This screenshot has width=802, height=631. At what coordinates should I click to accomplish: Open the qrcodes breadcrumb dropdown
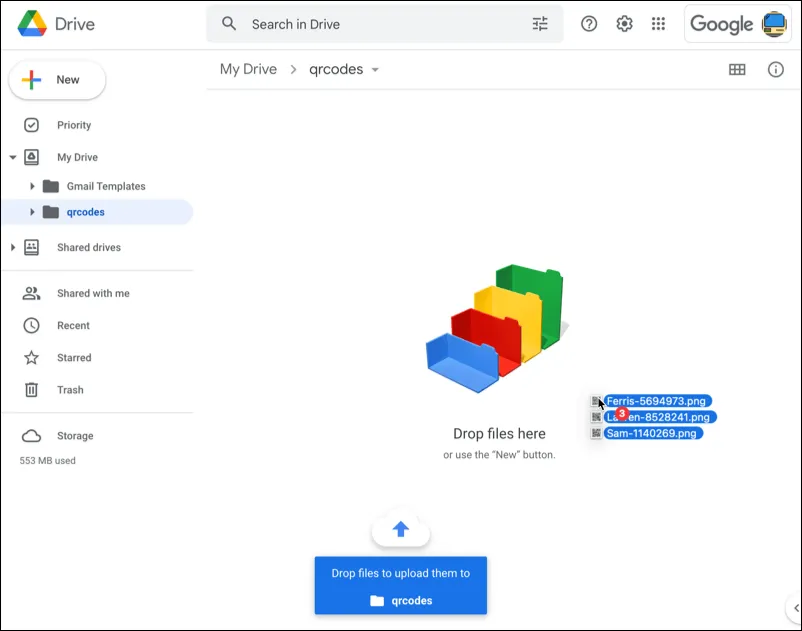(375, 70)
